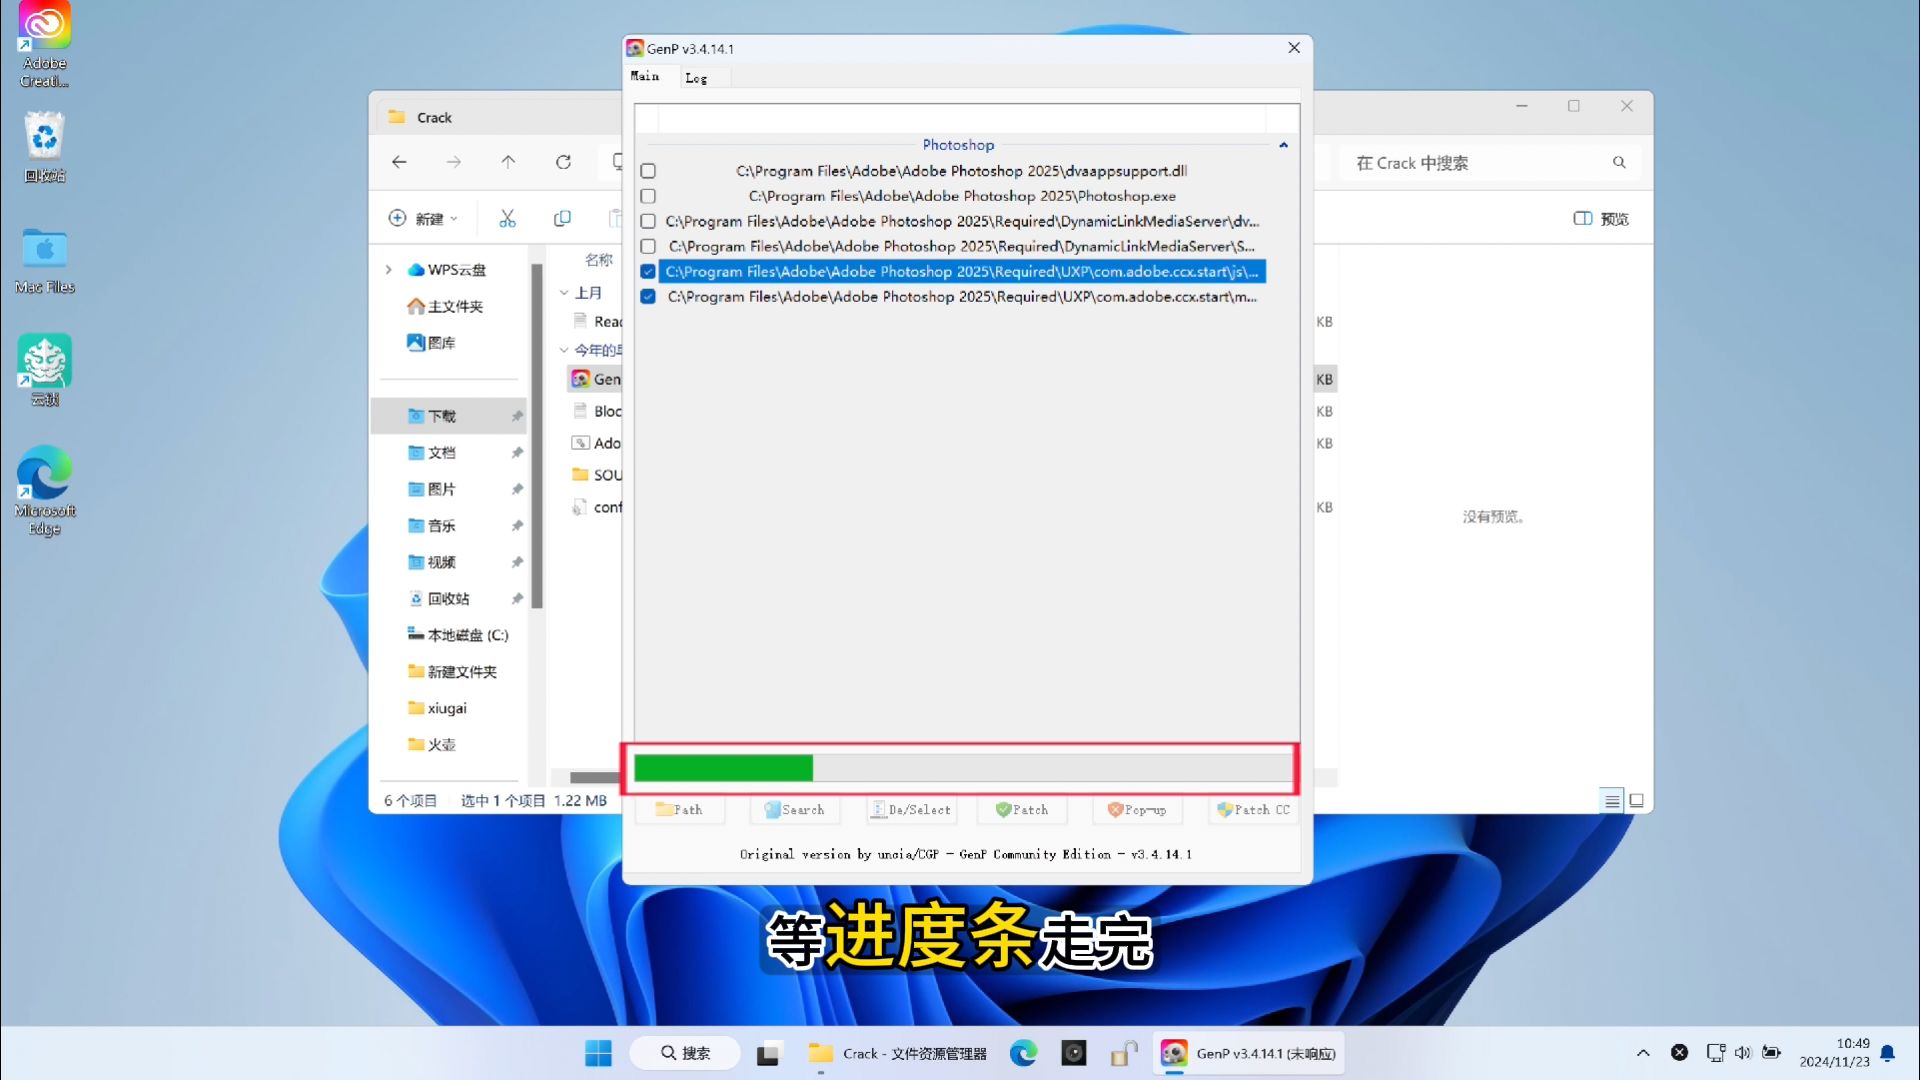Viewport: 1920px width, 1080px height.
Task: Open 新建文件夹 in the sidebar
Action: point(452,672)
